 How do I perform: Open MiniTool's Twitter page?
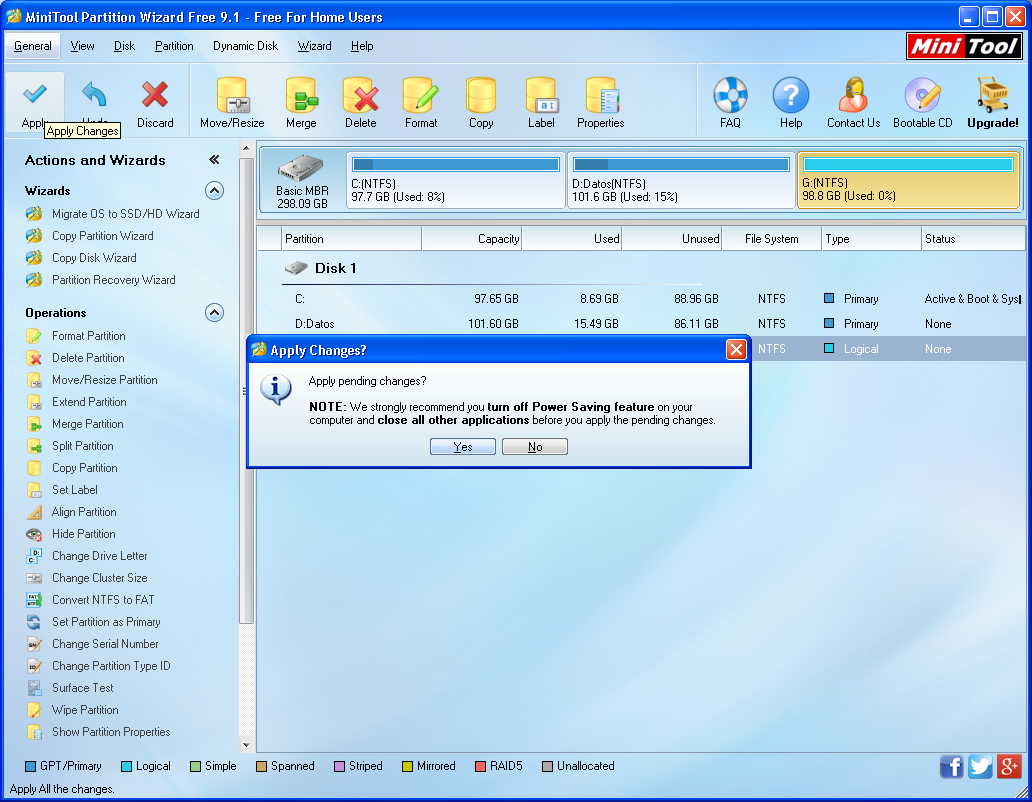pyautogui.click(x=980, y=766)
